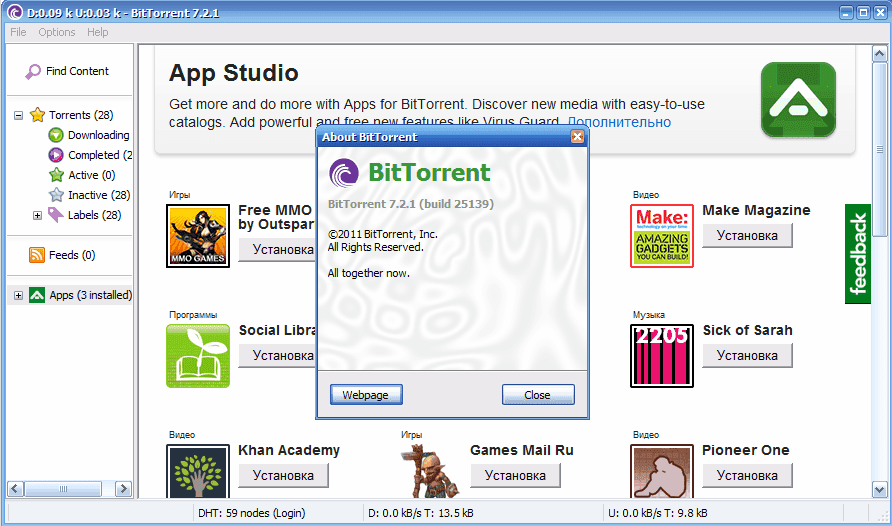Select Downloading in the sidebar
Screen dimensions: 892x526
pyautogui.click(x=98, y=135)
